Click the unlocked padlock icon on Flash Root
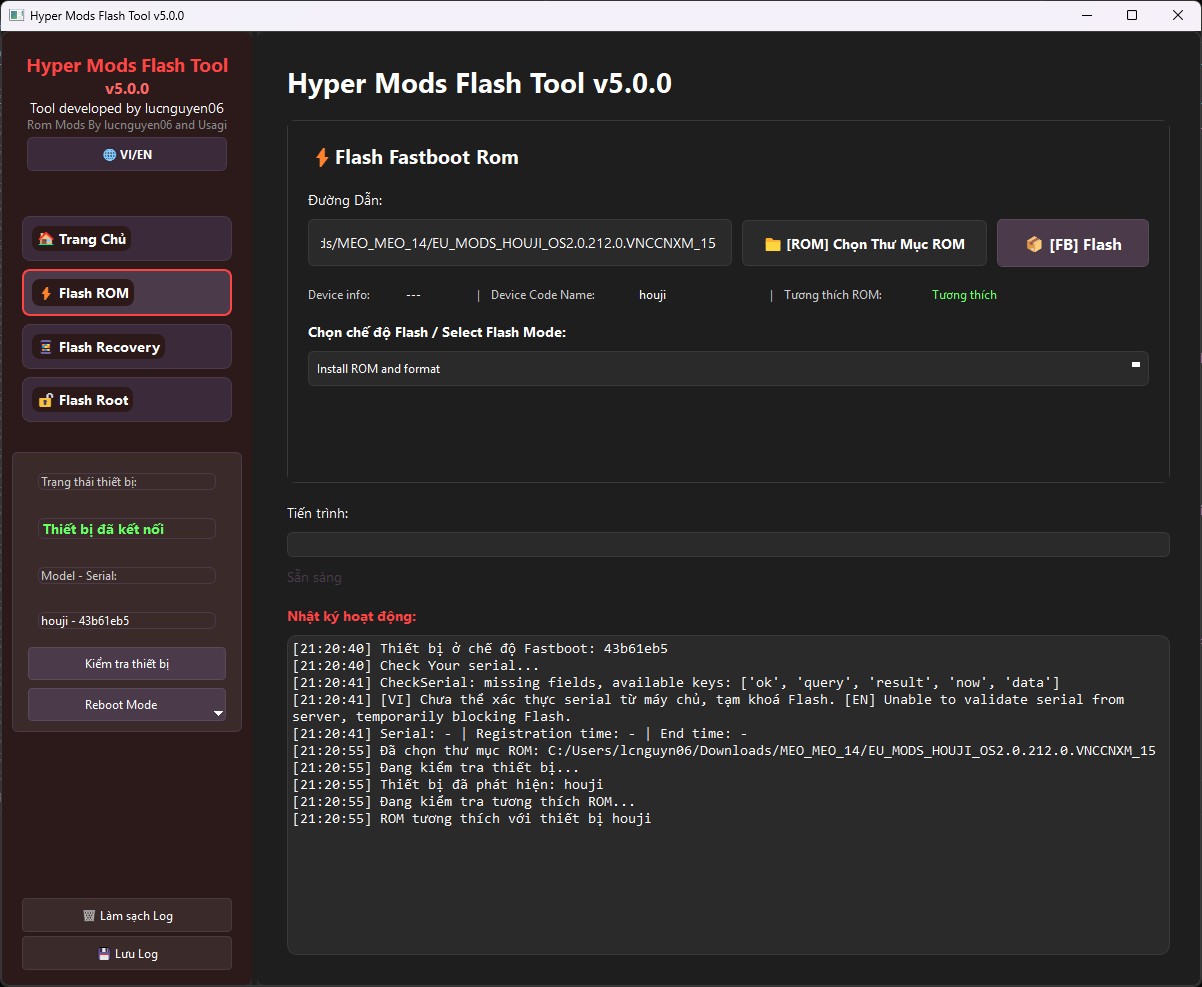1202x987 pixels. point(46,400)
